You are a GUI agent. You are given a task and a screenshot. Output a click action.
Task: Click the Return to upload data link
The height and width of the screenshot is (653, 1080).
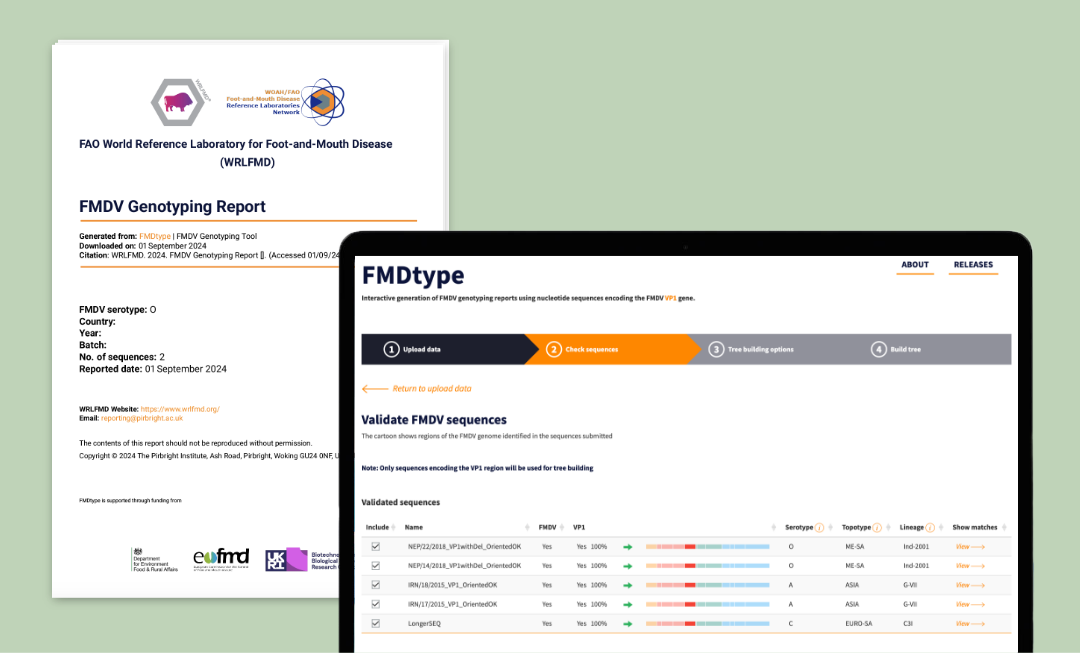(432, 389)
